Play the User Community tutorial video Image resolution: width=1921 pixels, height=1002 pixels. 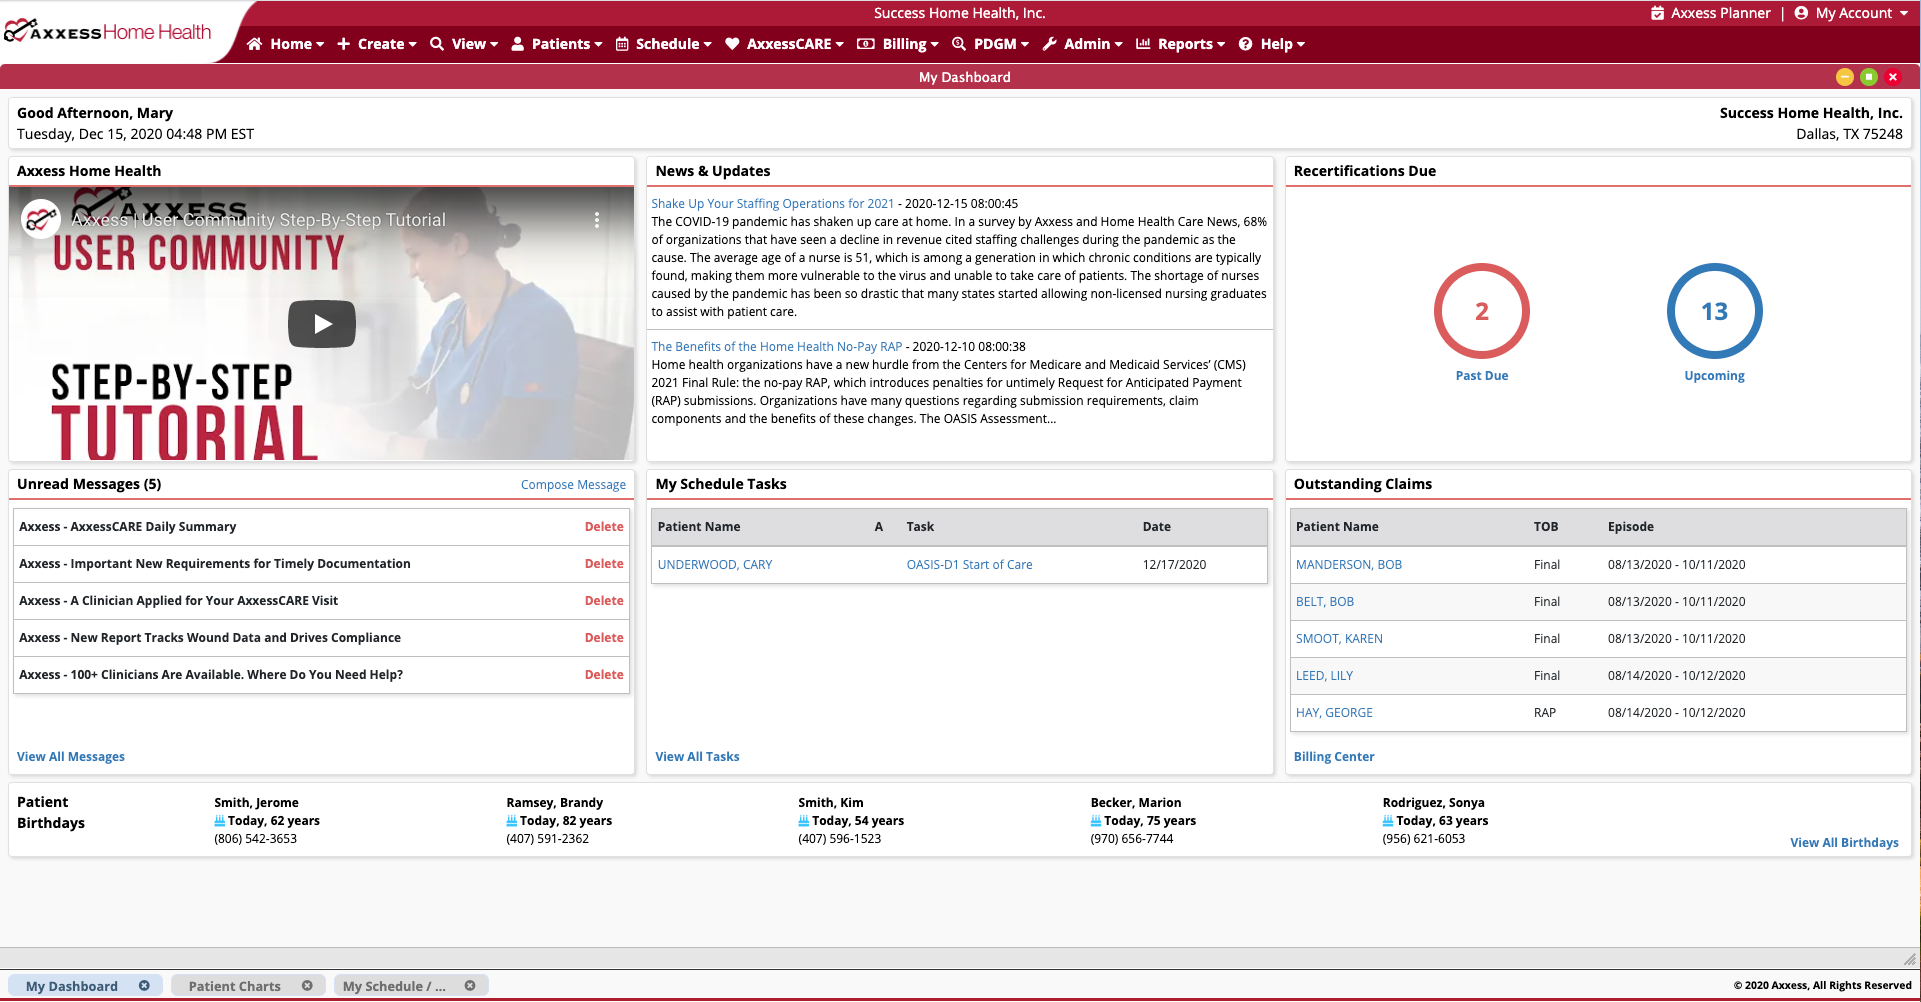tap(322, 324)
